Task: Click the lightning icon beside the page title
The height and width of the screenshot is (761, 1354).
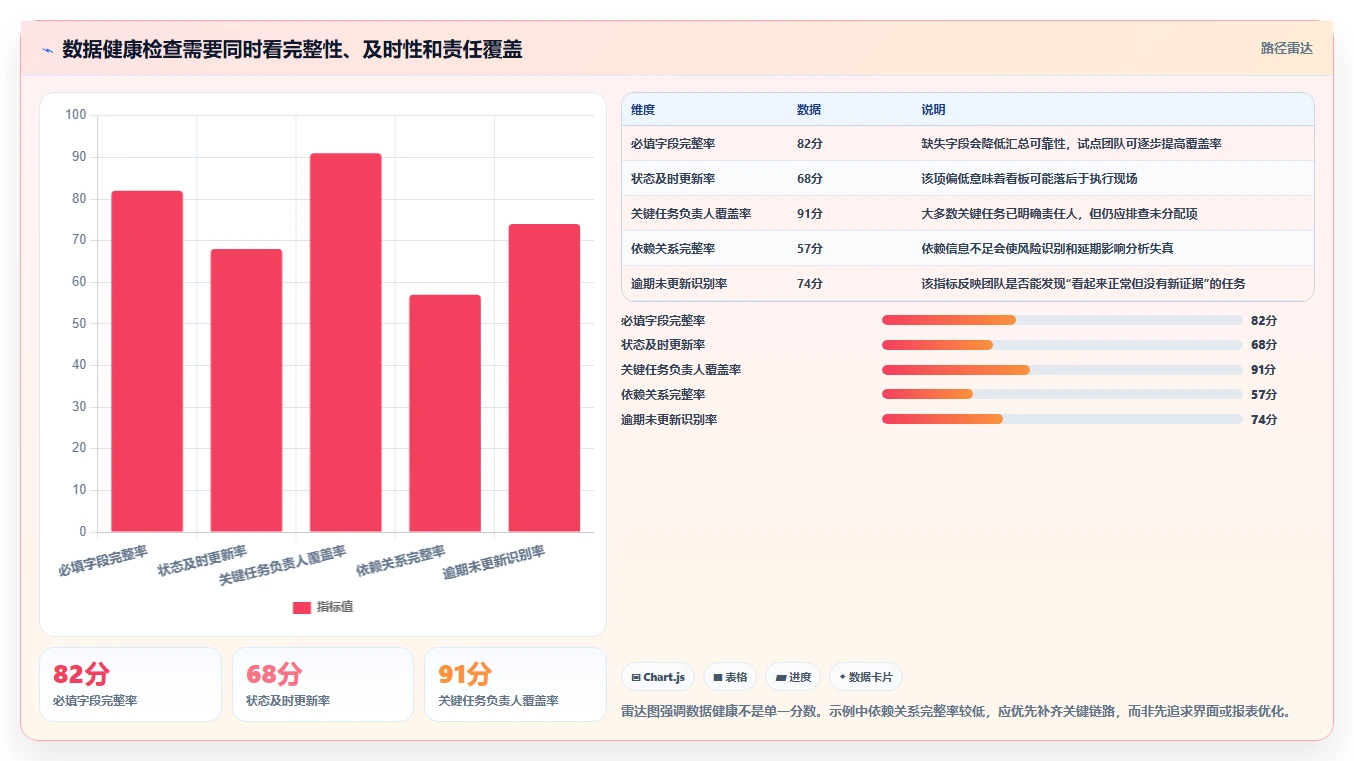Action: point(48,50)
